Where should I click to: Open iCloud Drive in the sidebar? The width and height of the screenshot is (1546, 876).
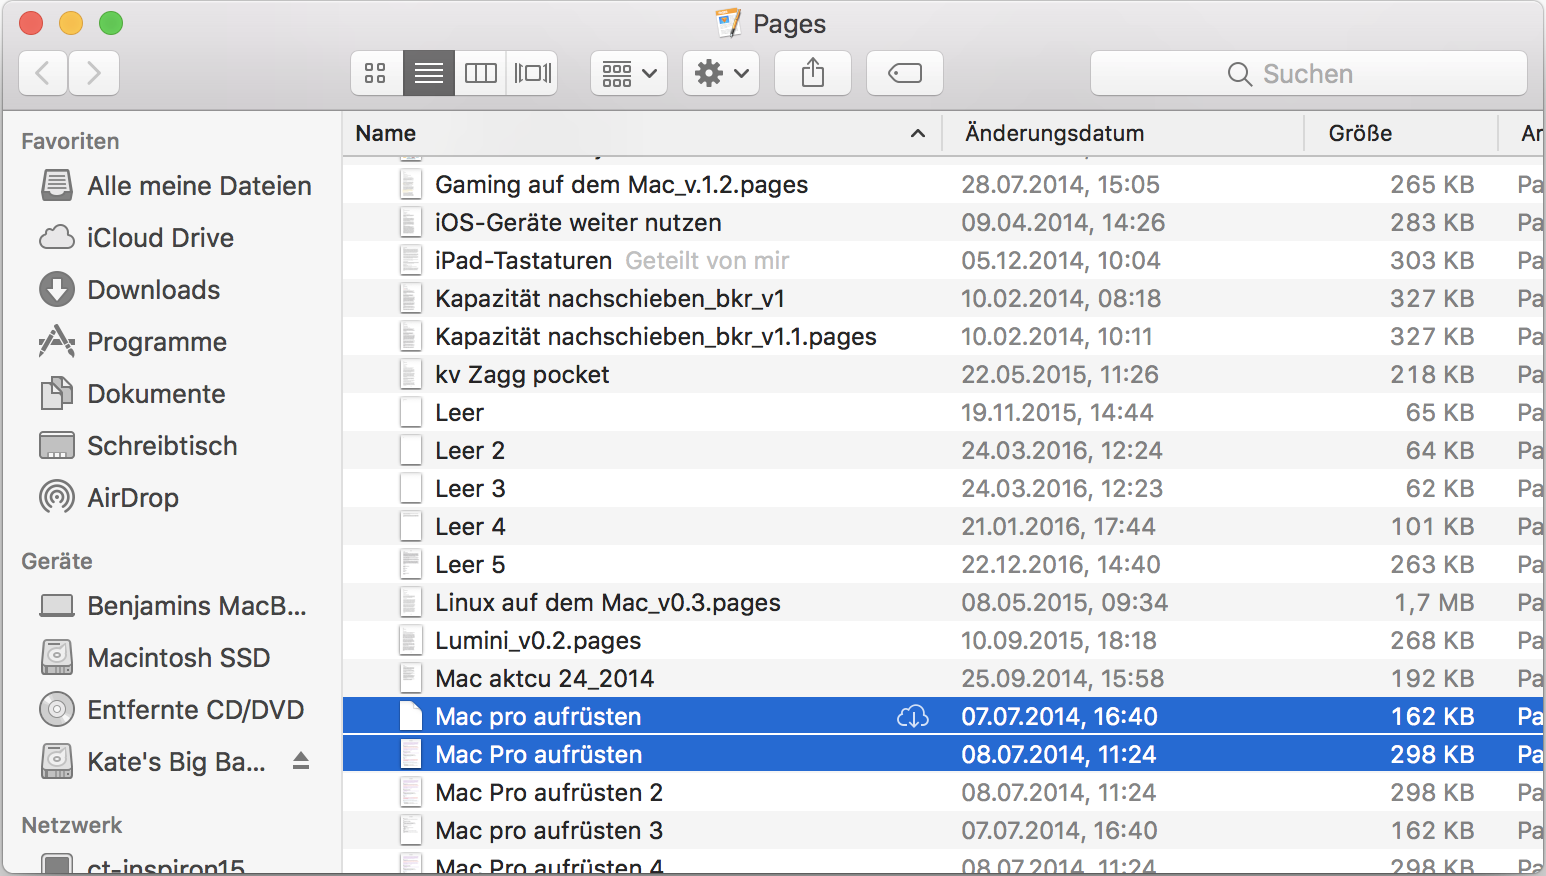coord(160,238)
